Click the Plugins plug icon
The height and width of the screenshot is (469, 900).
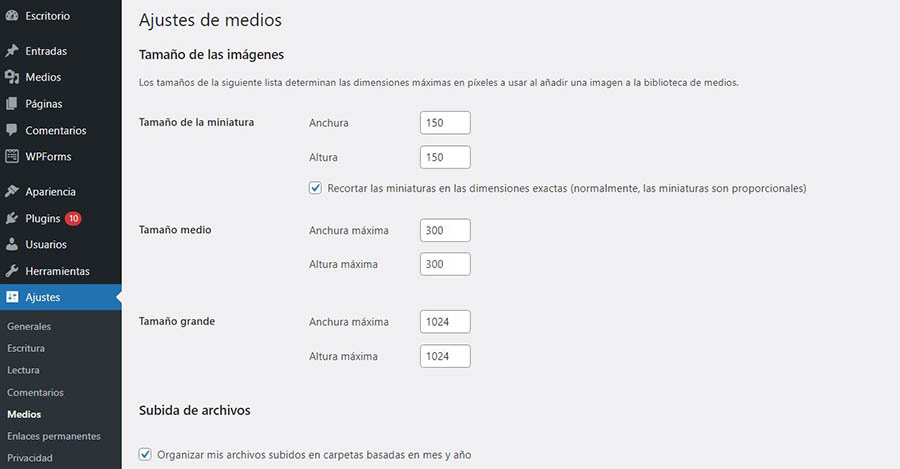tap(12, 218)
